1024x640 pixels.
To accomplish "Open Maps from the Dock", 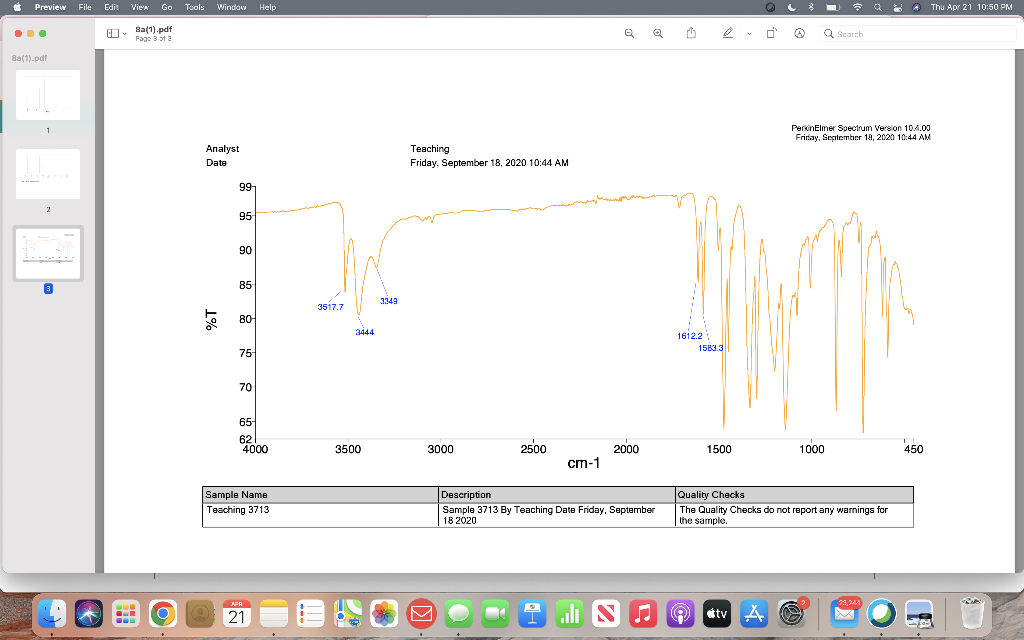I will (347, 613).
